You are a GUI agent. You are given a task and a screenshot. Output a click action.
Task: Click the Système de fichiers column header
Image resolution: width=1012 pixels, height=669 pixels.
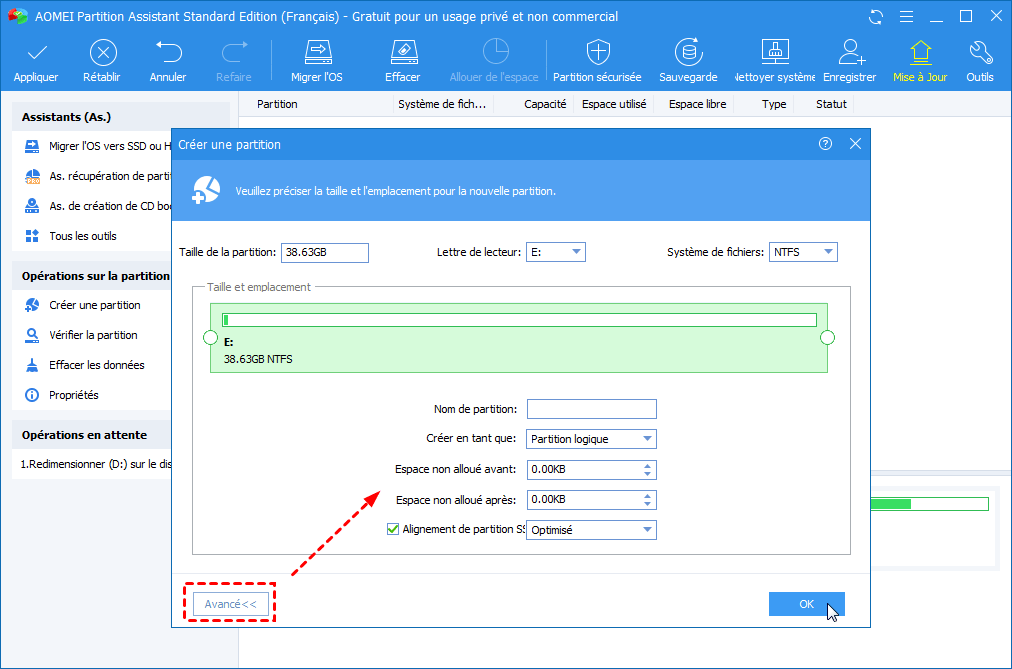click(442, 104)
